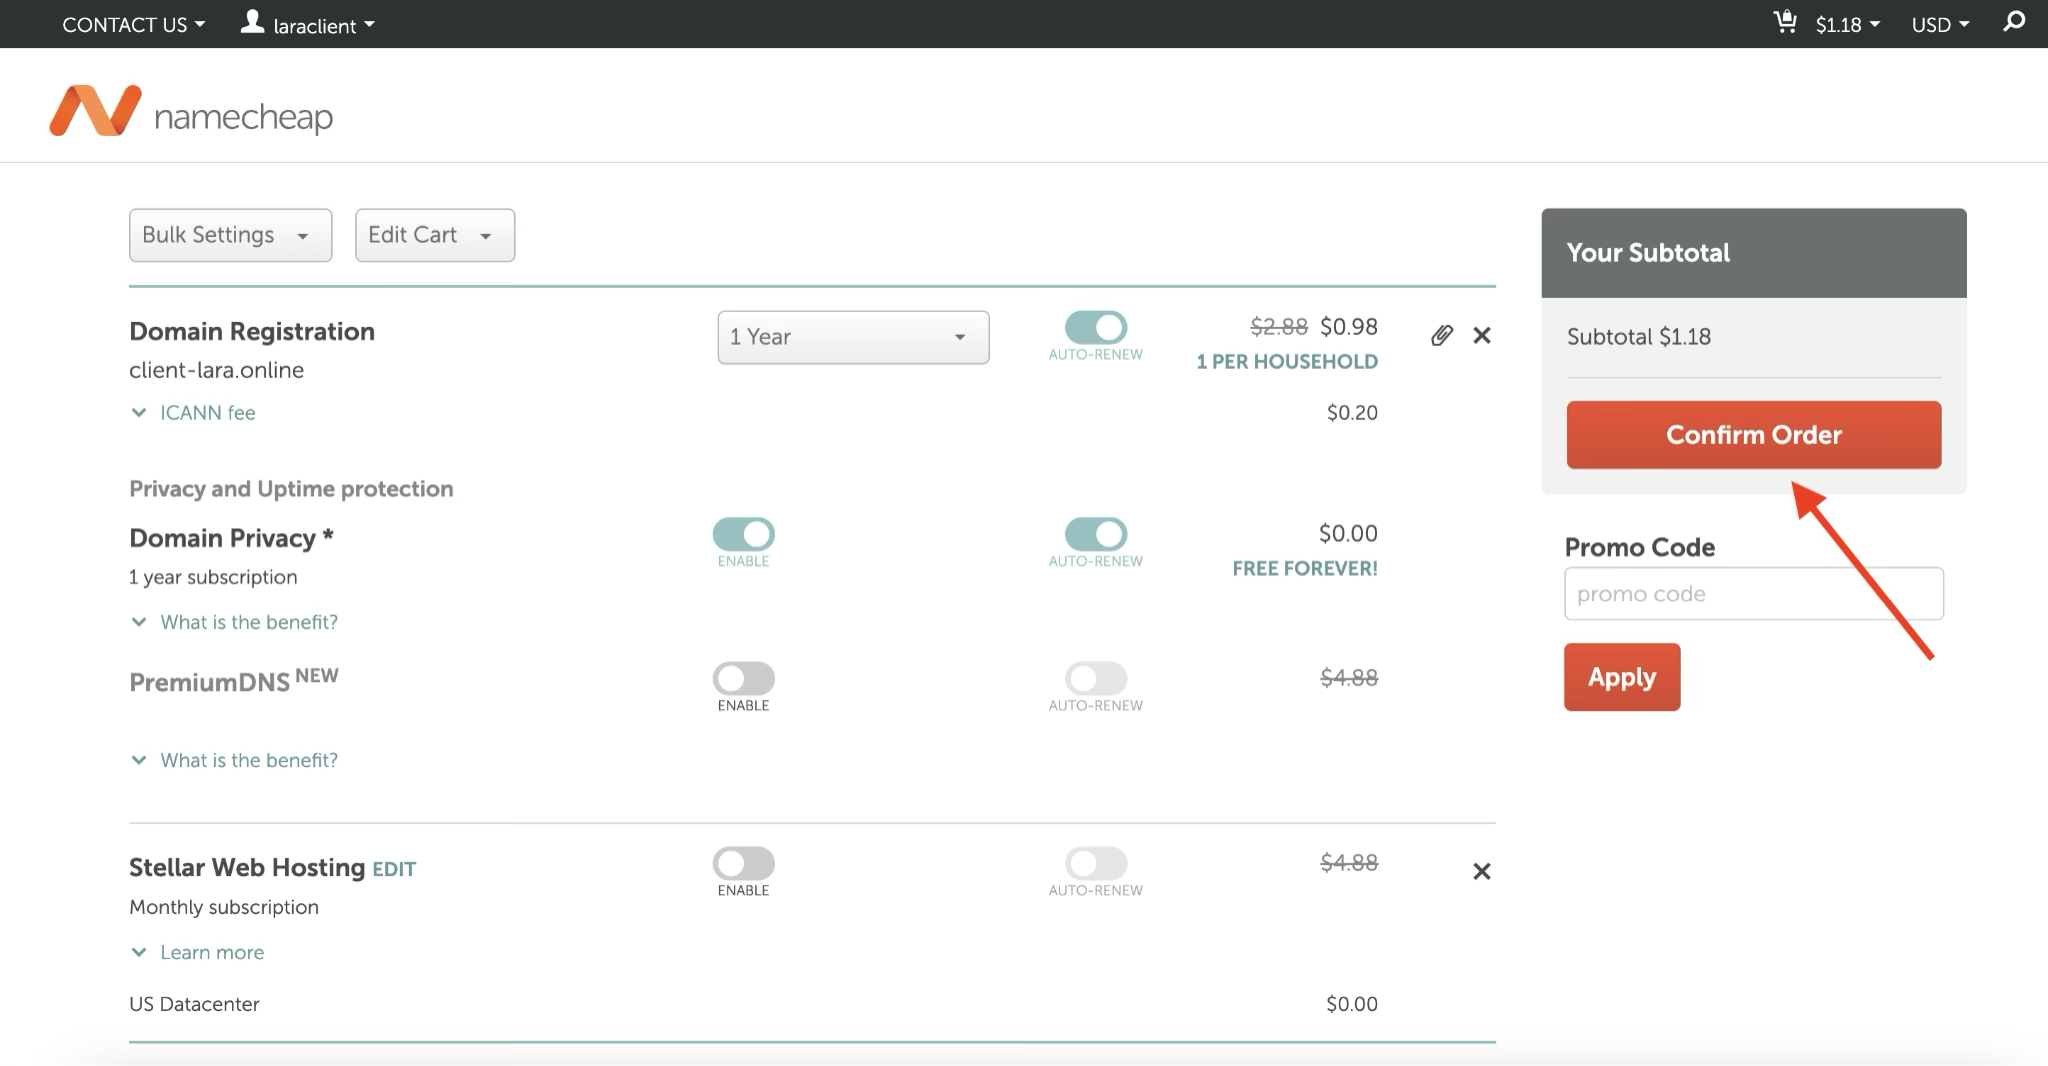
Task: Click the Apply promo button
Action: point(1621,677)
